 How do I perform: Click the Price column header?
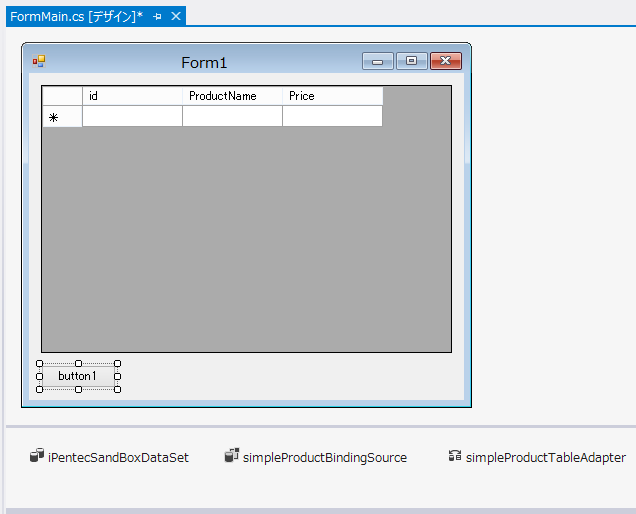pyautogui.click(x=333, y=96)
